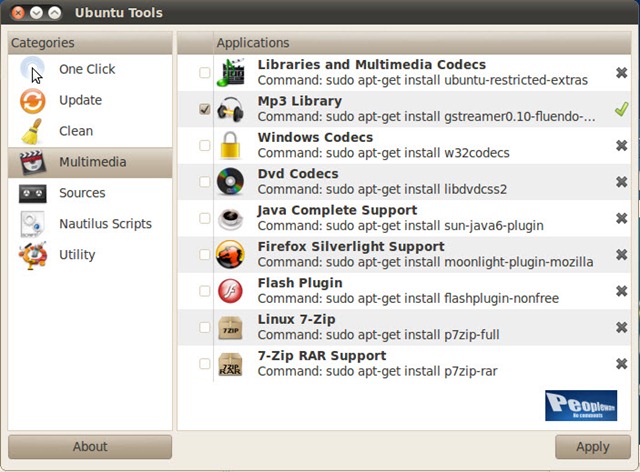Click the Multimedia clapperboard icon in Categories

pos(32,162)
